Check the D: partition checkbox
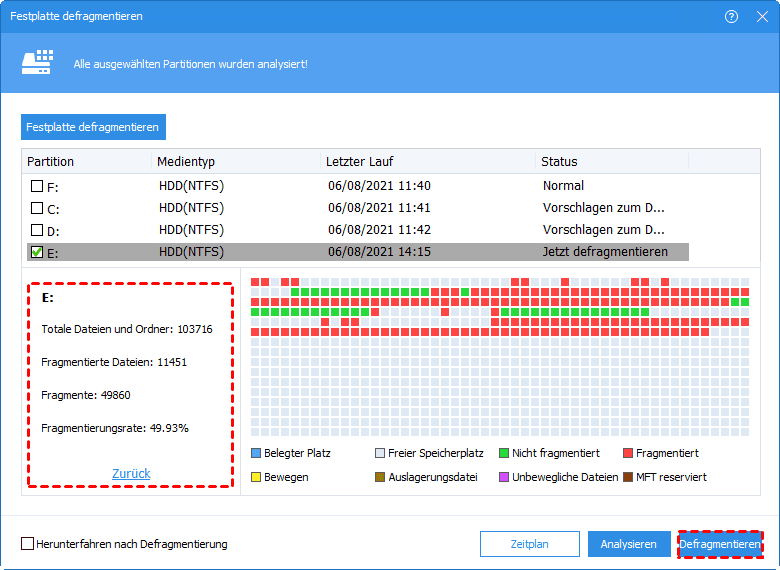 pyautogui.click(x=37, y=230)
